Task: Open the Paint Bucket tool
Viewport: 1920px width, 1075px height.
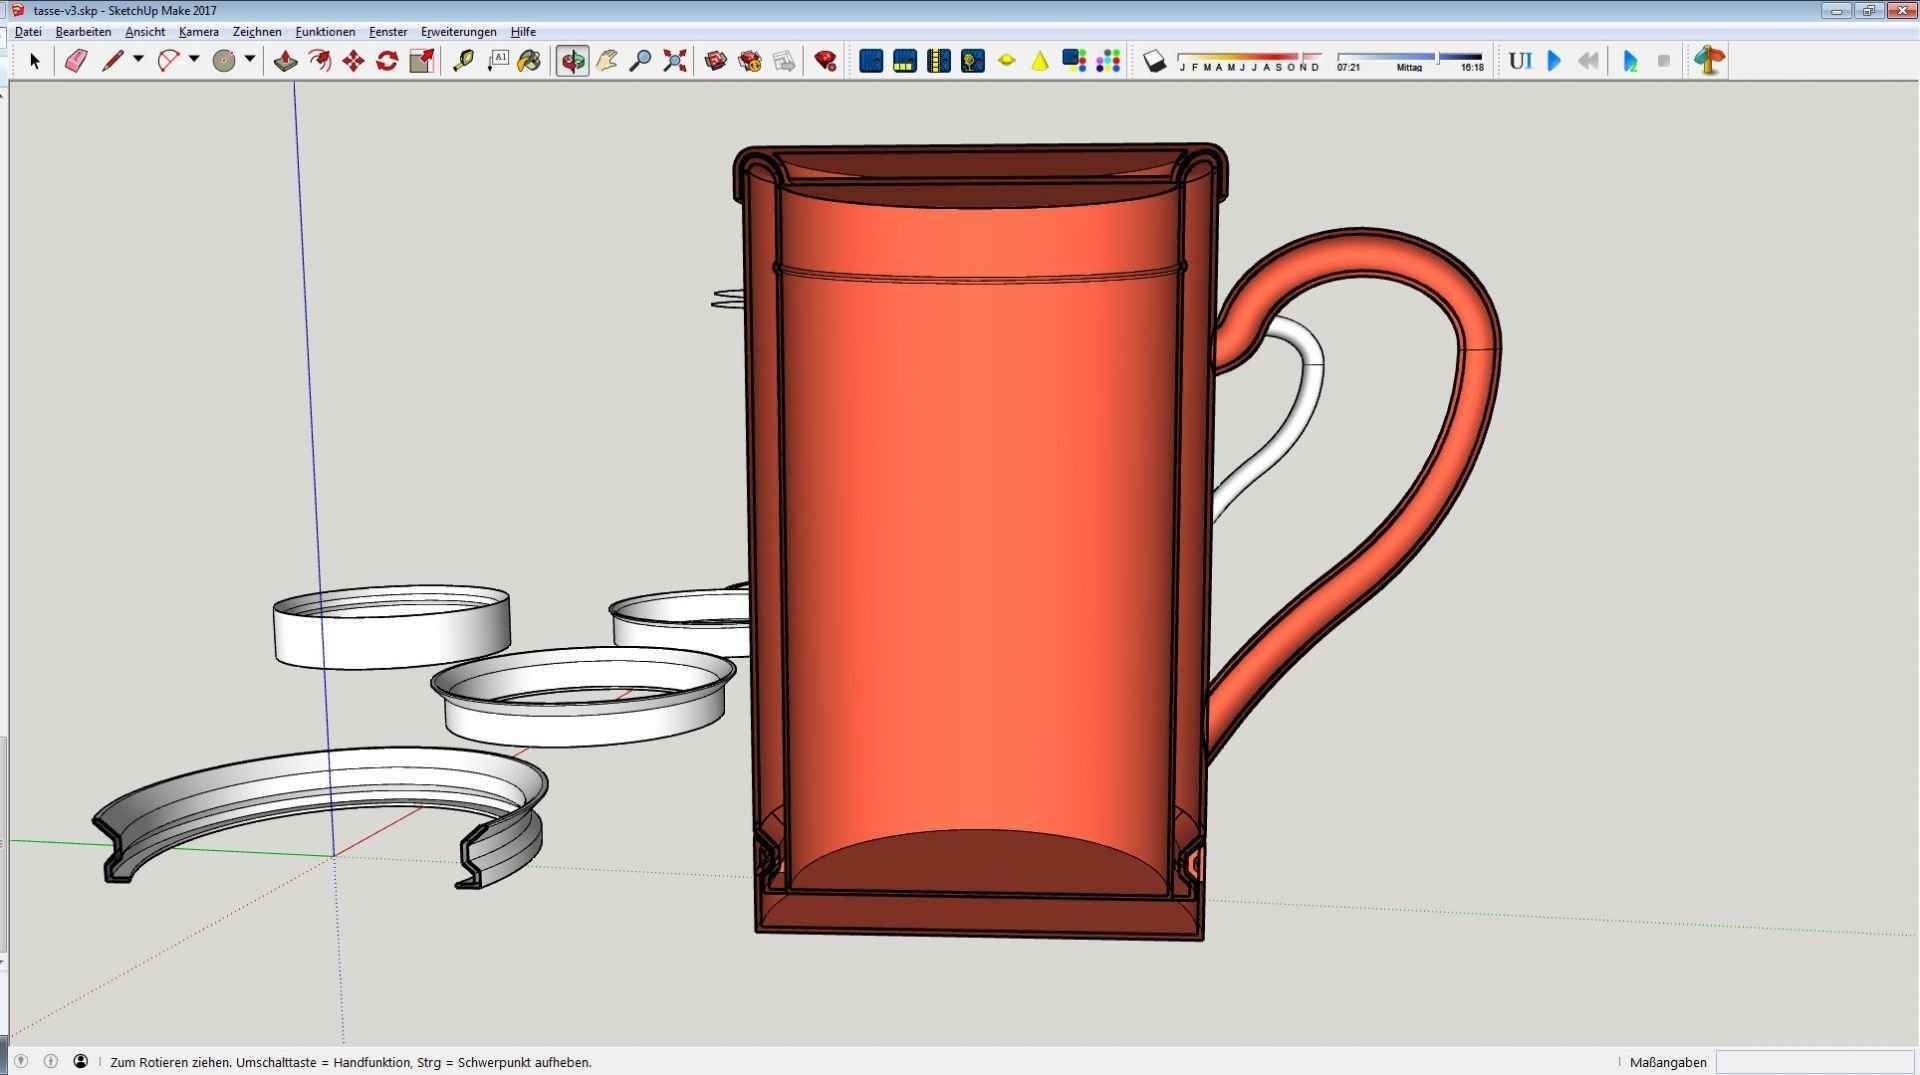Action: 529,61
